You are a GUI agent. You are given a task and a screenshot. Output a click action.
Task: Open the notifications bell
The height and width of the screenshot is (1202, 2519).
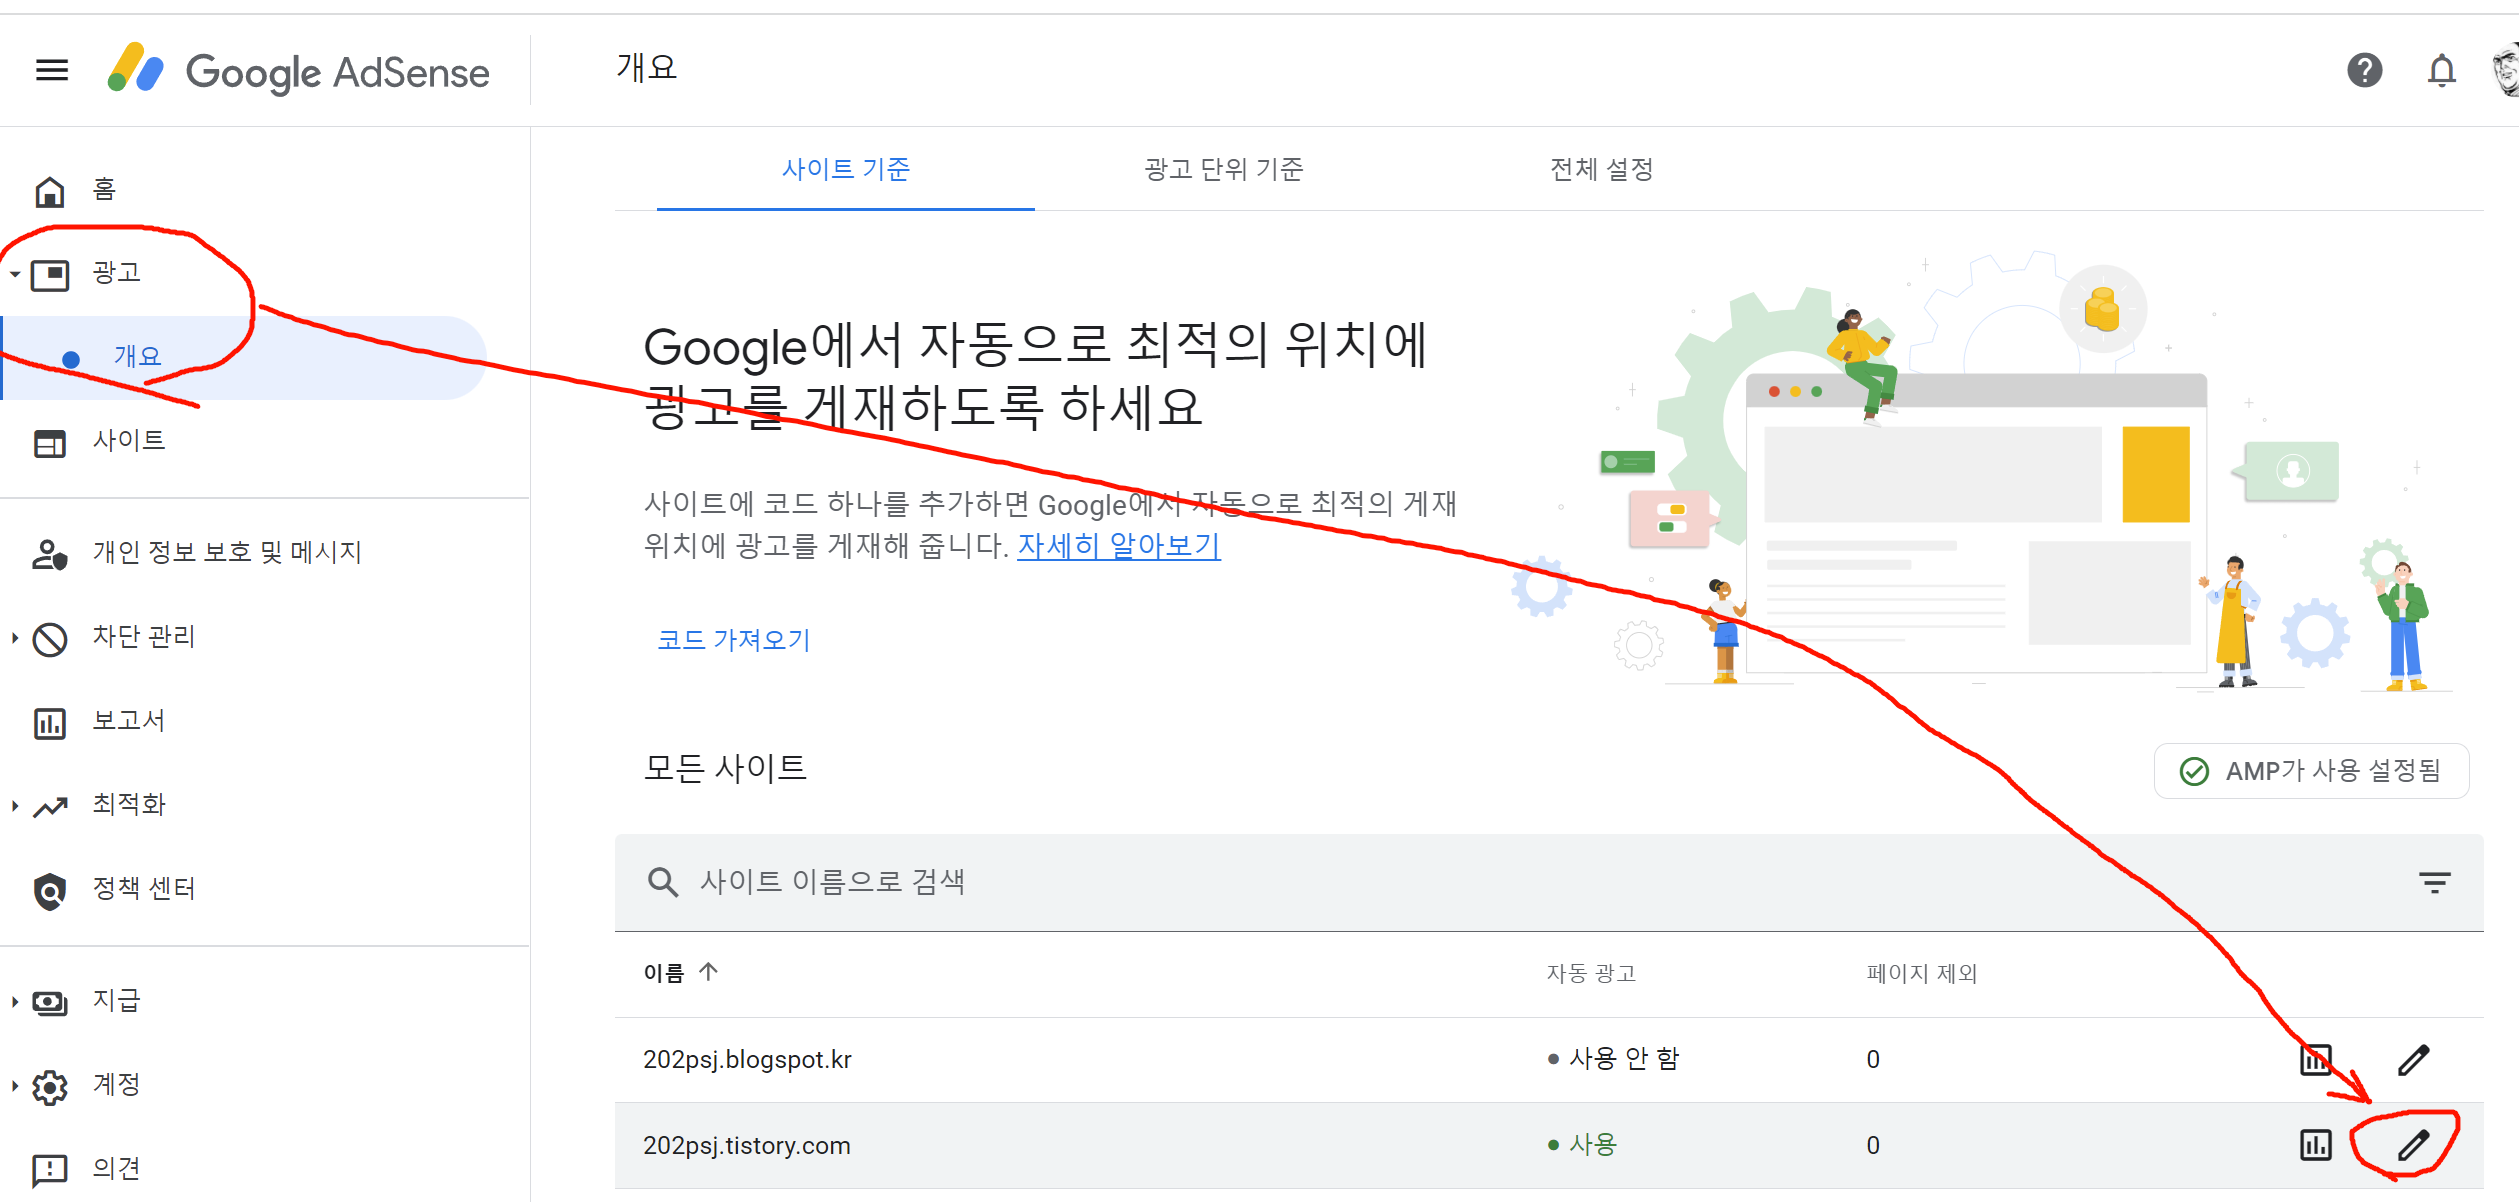2441,70
